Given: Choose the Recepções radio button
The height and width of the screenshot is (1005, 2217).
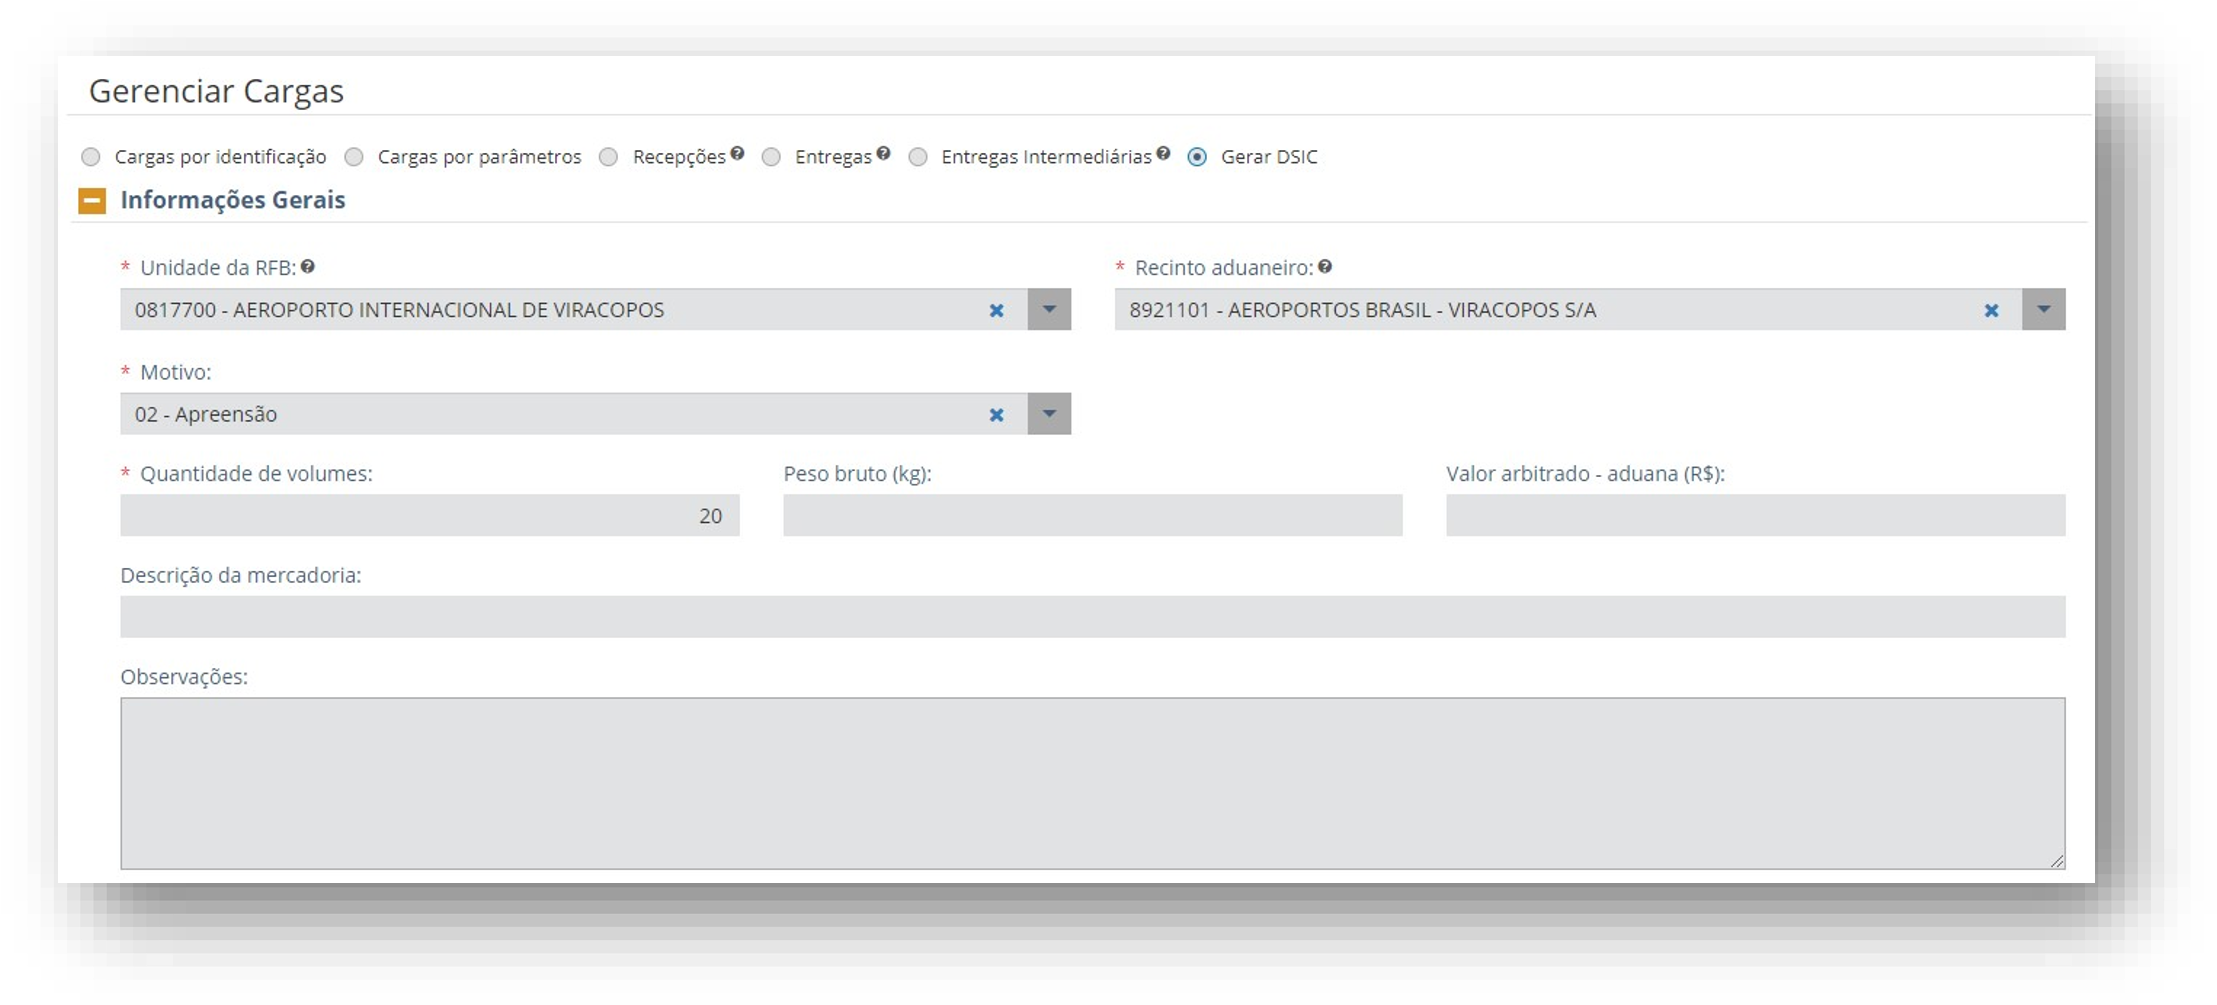Looking at the screenshot, I should [x=608, y=157].
